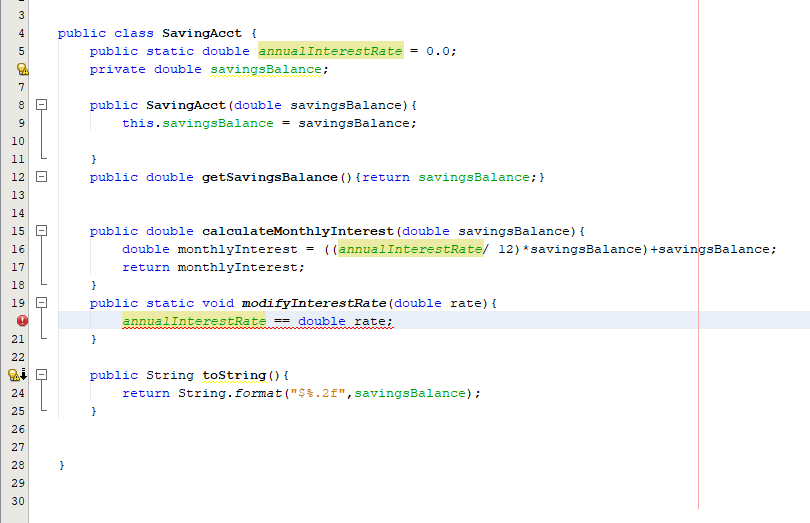Click the 'double monthlyInterest' variable declaration
This screenshot has height=523, width=810.
[x=210, y=249]
